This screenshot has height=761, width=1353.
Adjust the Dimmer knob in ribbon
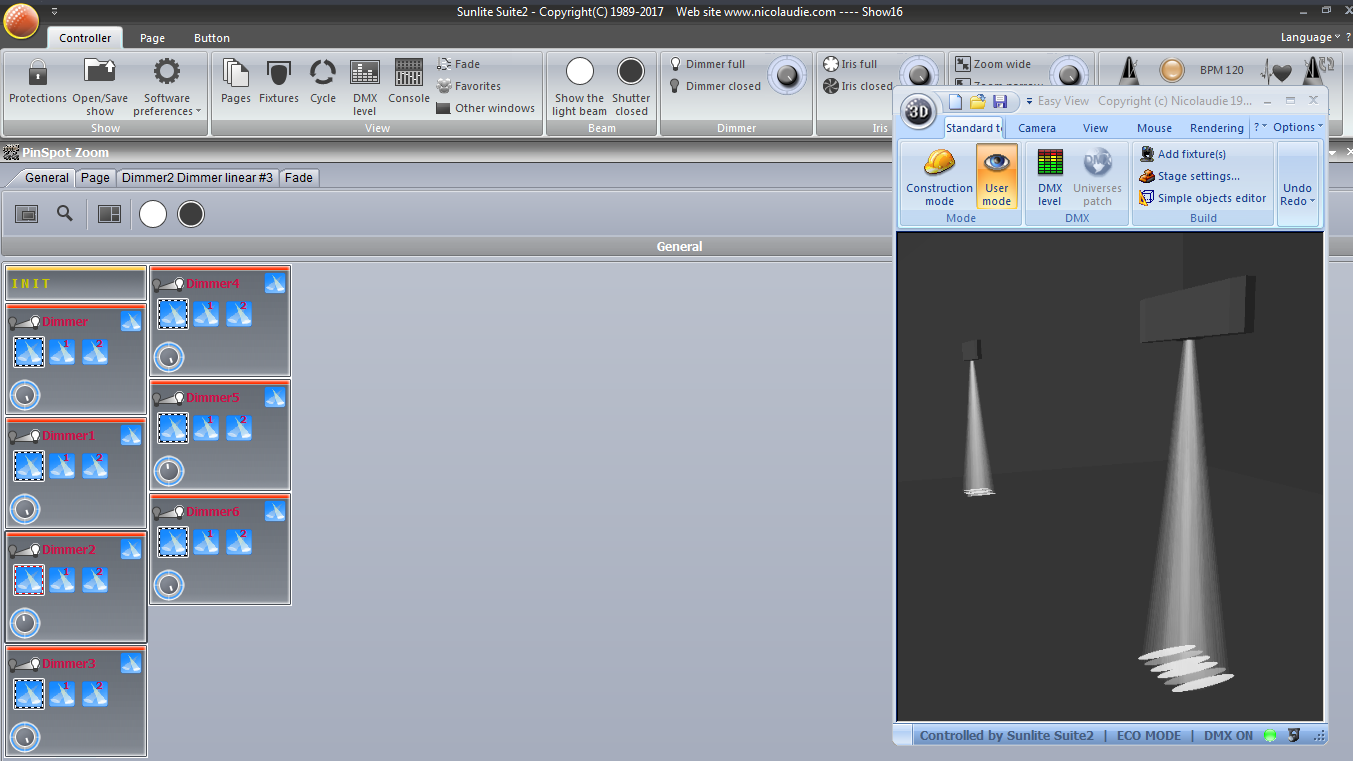(x=788, y=75)
